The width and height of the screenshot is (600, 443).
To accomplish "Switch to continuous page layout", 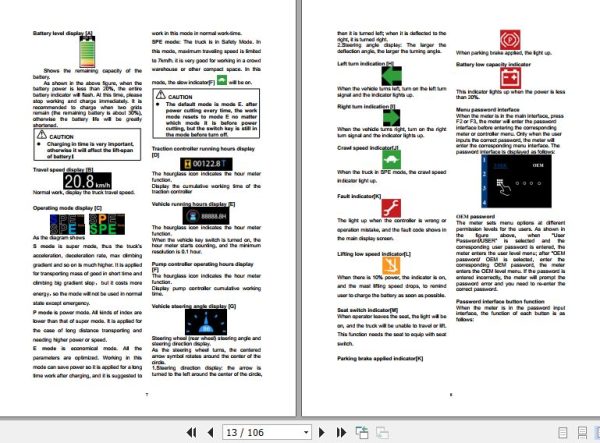I will [x=582, y=433].
